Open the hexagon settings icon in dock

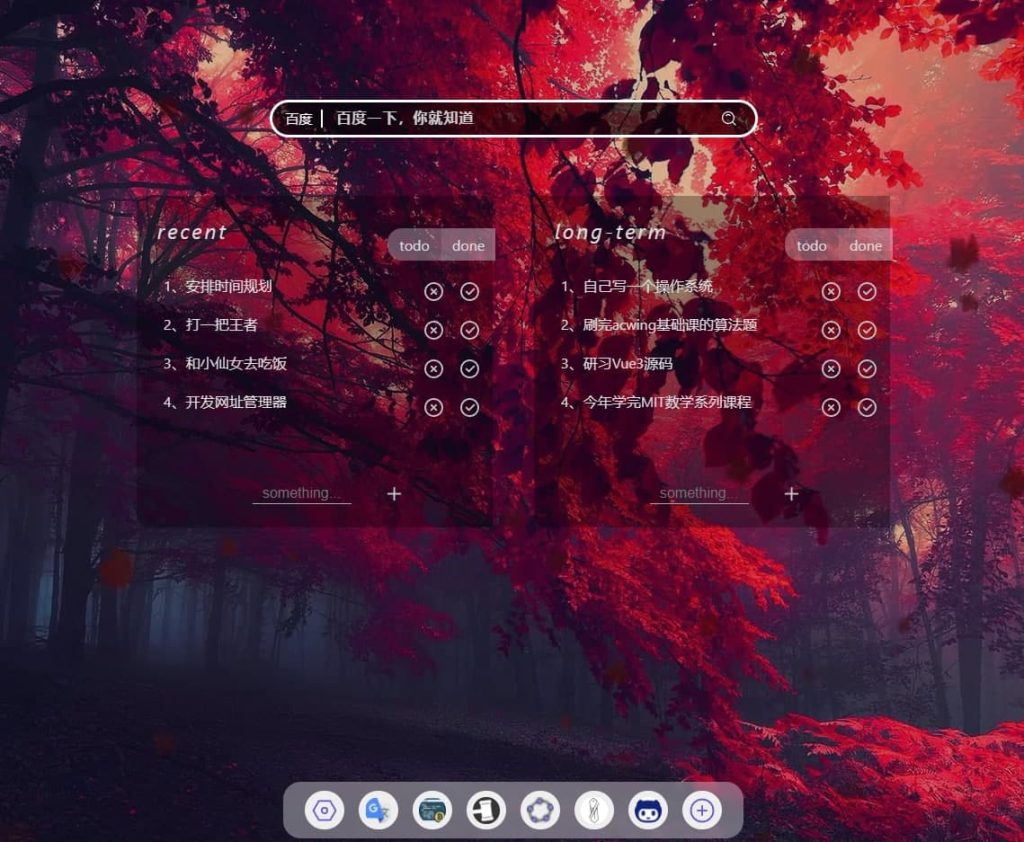point(324,810)
